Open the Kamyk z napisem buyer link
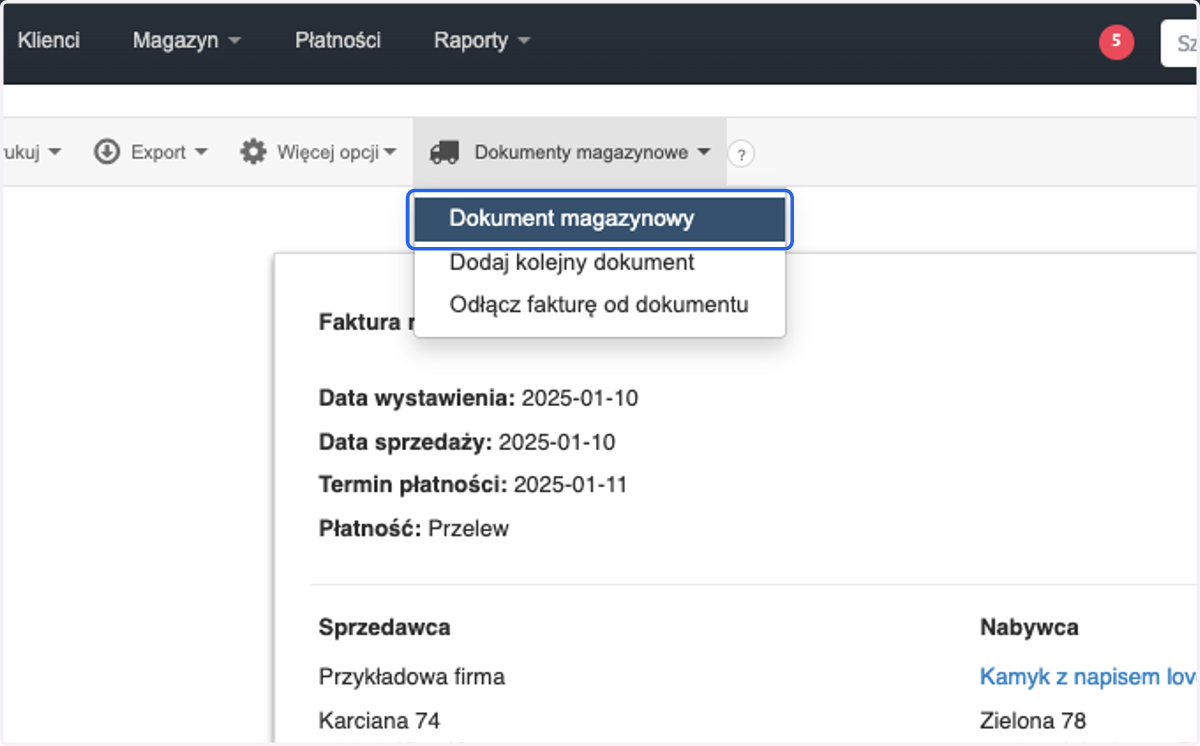Screen dimensions: 1200x746 click(1089, 677)
